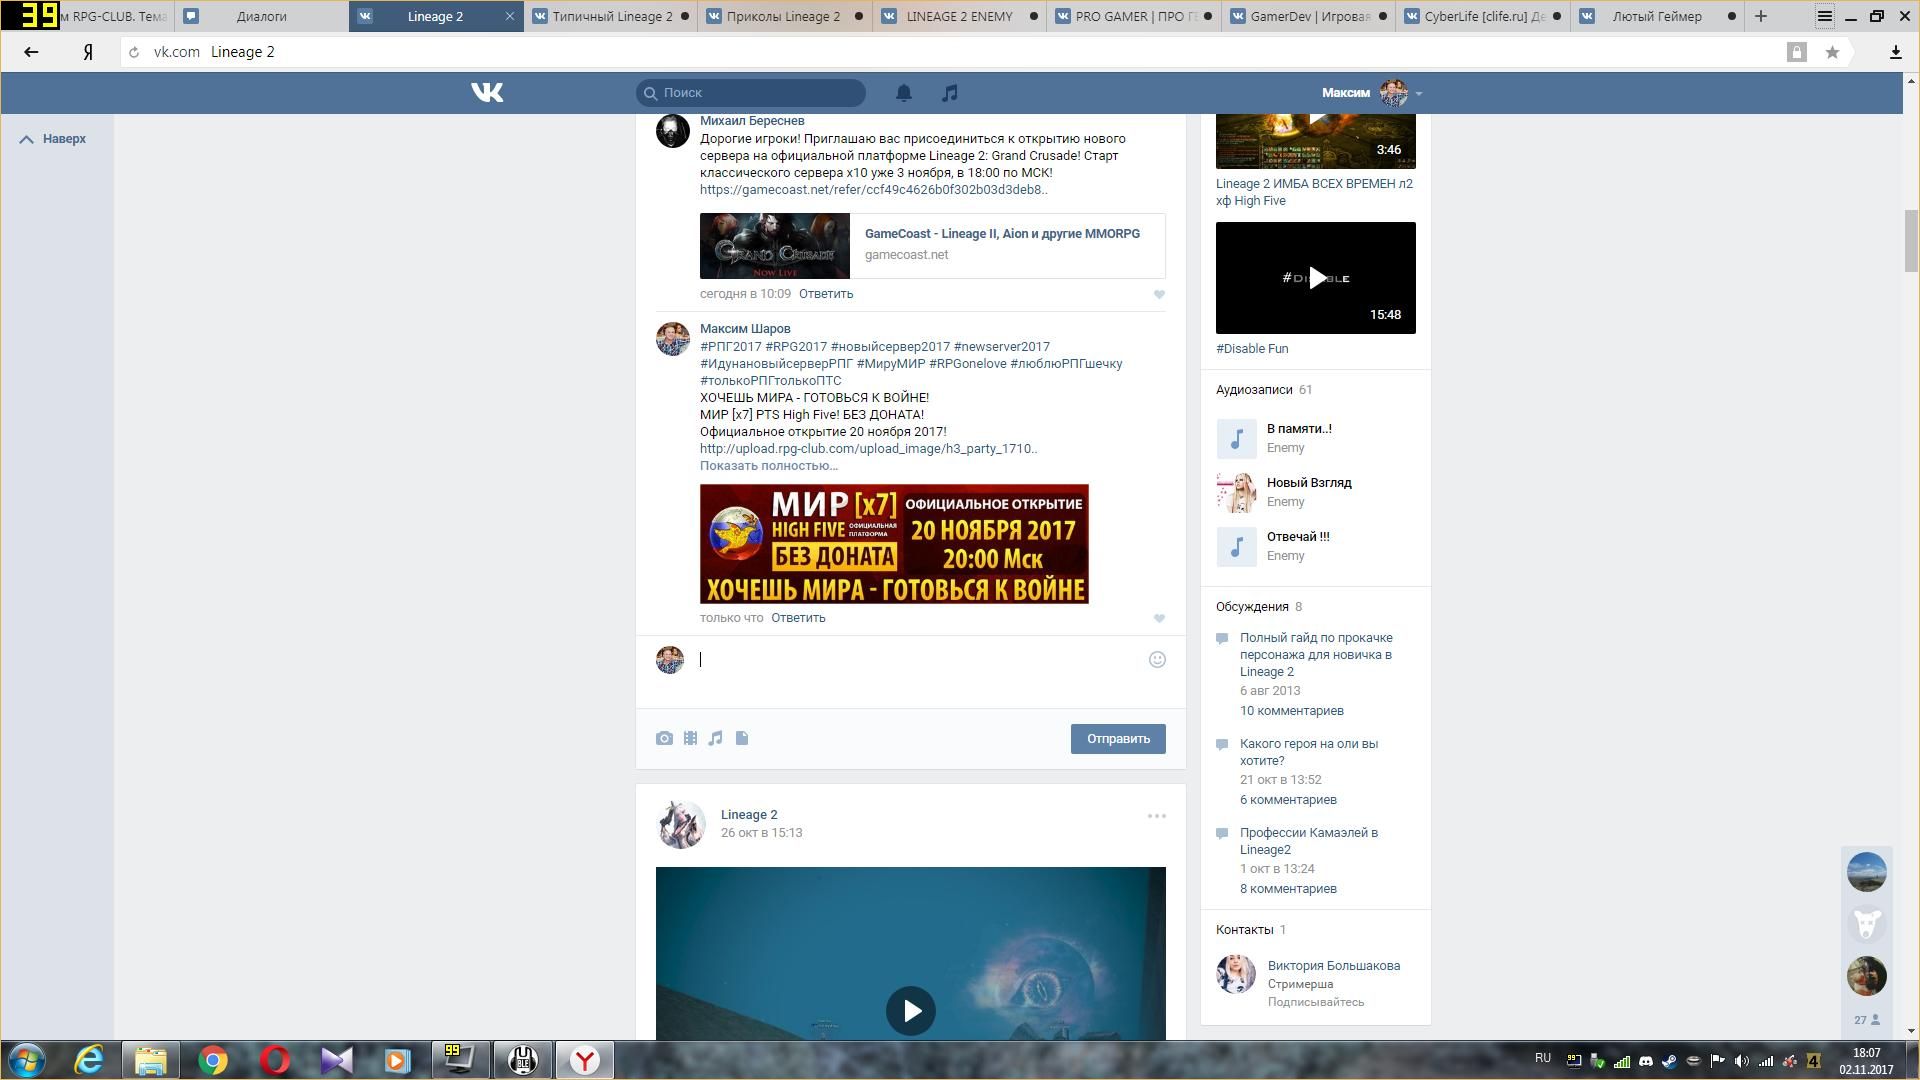Viewport: 1920px width, 1080px height.
Task: Attach audio to the comment
Action: pyautogui.click(x=715, y=739)
